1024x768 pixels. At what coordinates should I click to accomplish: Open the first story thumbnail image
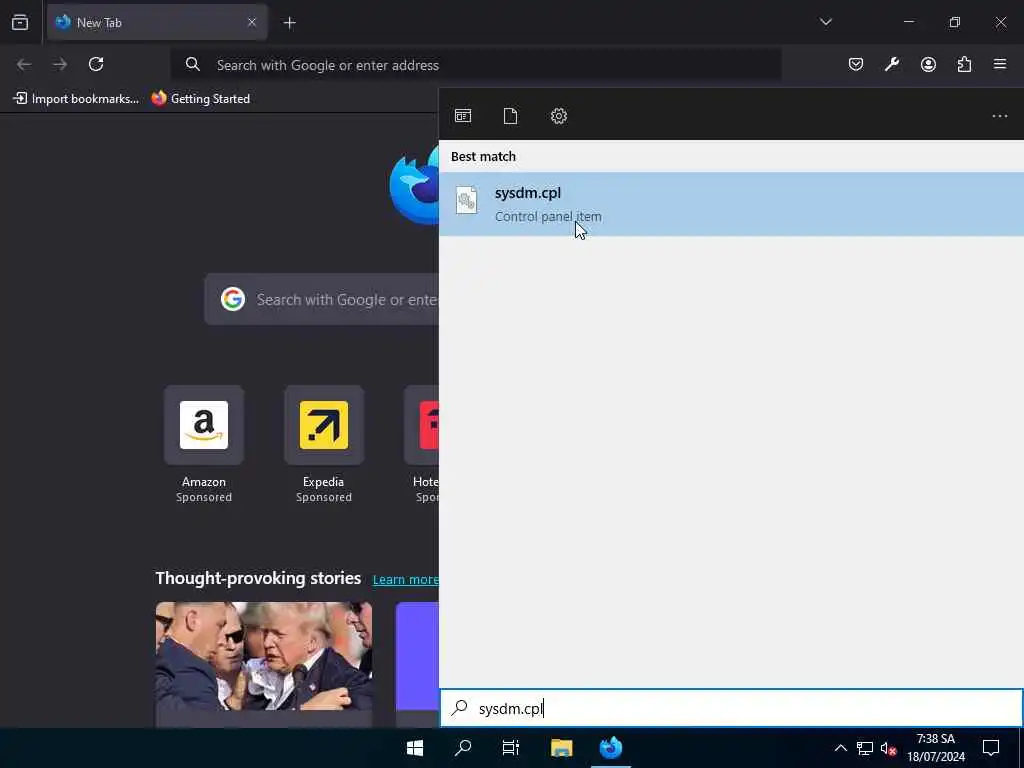[264, 656]
